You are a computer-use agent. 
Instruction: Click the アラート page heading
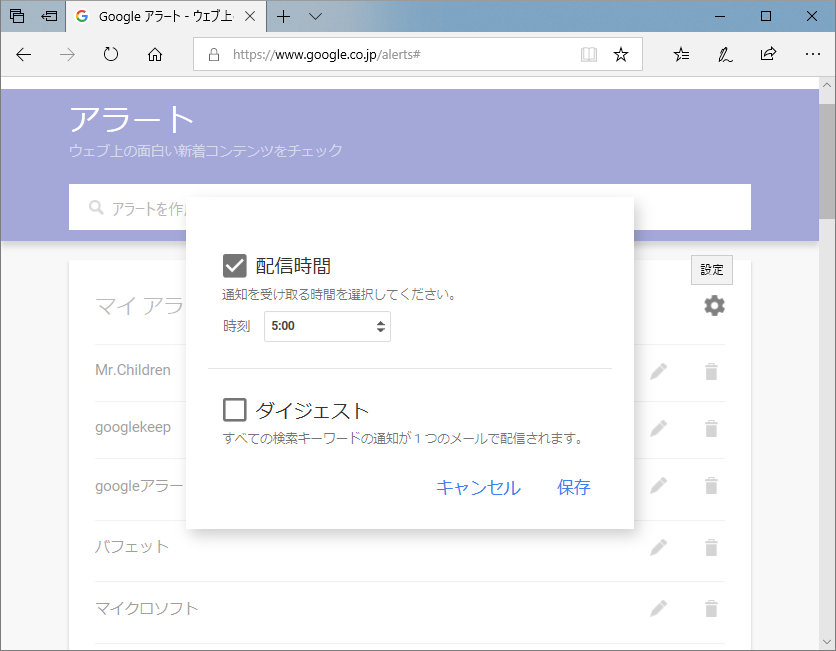pyautogui.click(x=132, y=118)
